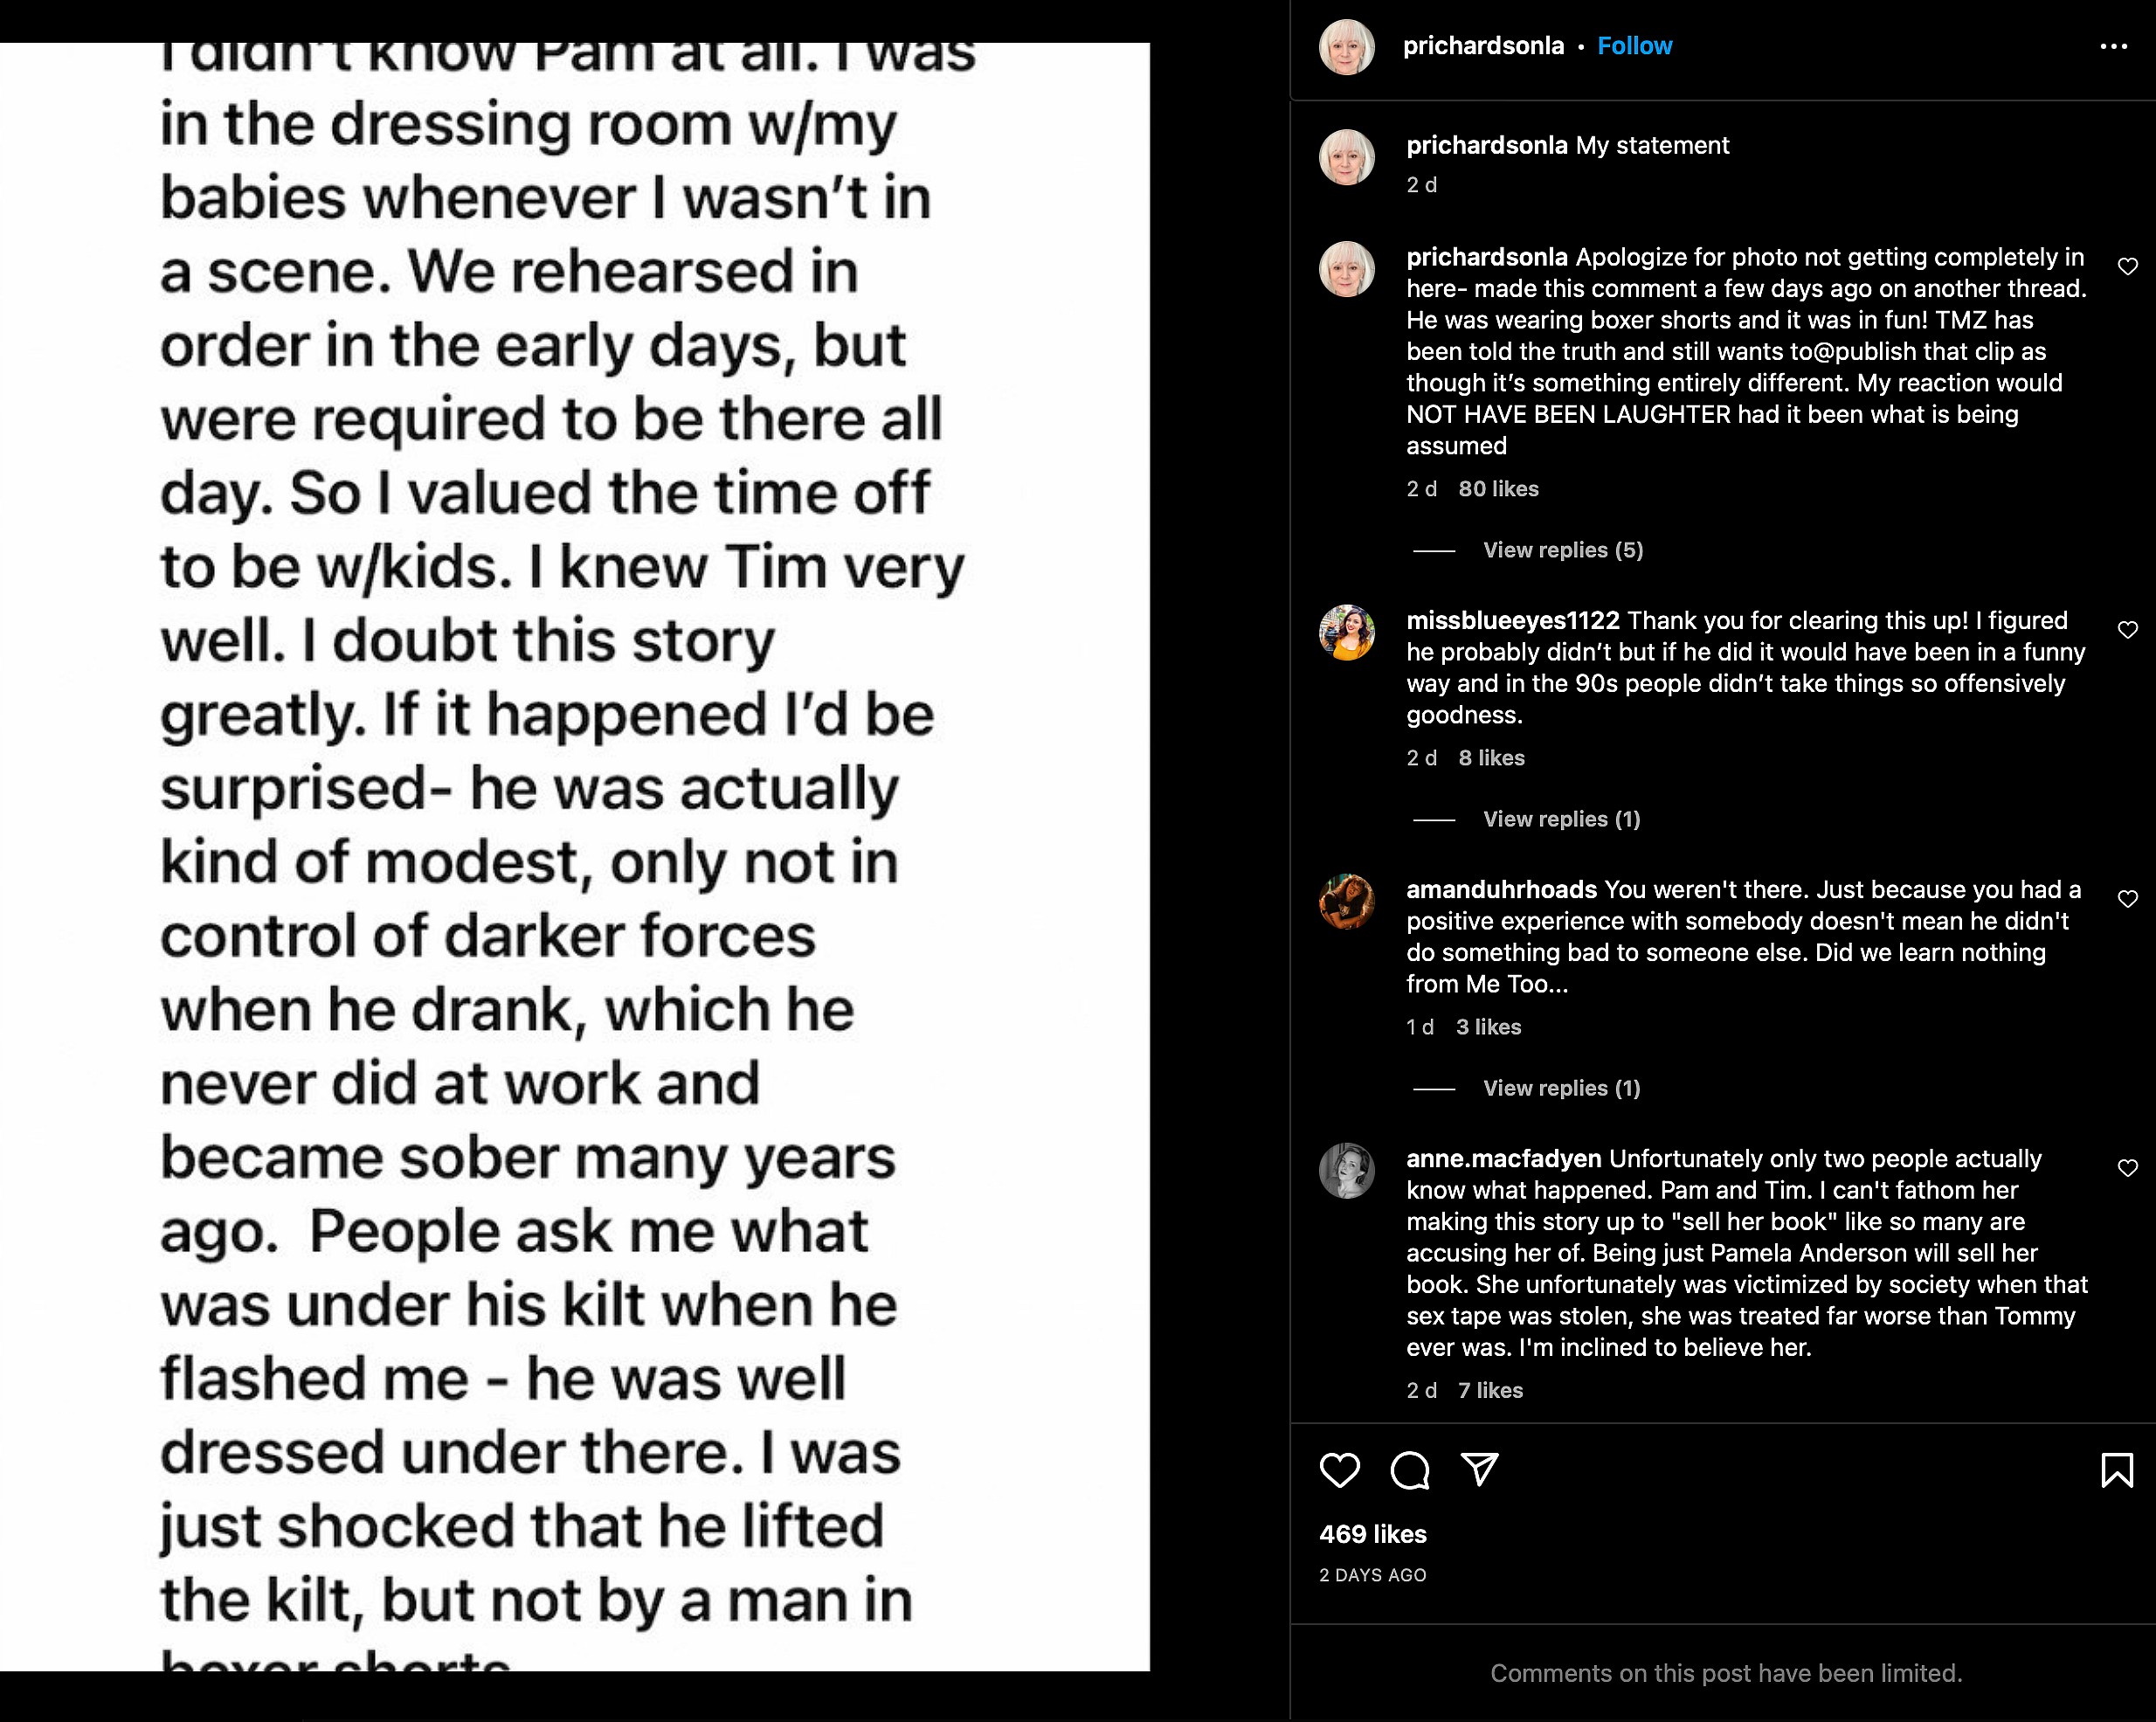View the 469 likes list

[x=1372, y=1534]
